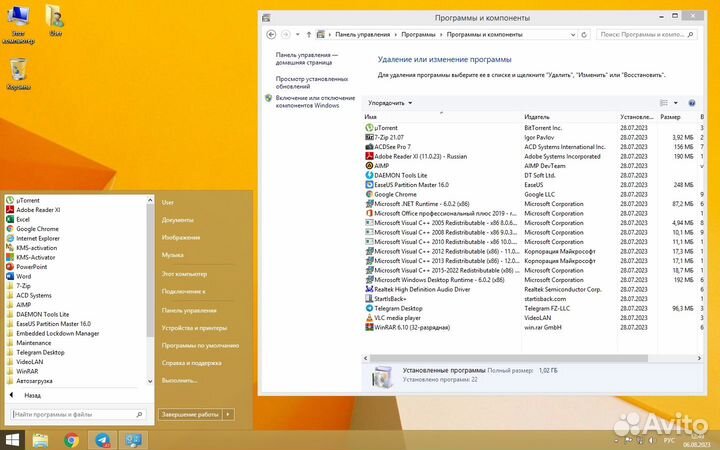
Task: Select WinRAR 6.10 icon in programs list
Action: (x=369, y=327)
